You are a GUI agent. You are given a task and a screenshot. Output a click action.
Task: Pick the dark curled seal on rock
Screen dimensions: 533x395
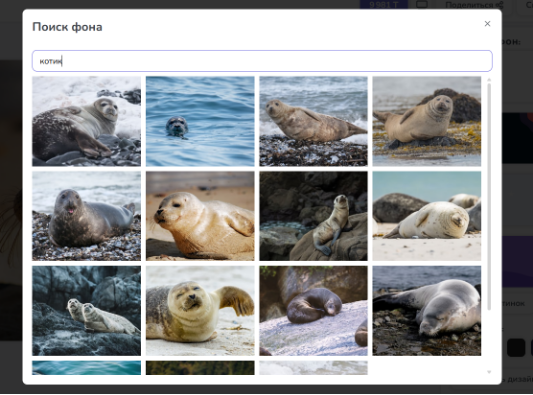313,311
